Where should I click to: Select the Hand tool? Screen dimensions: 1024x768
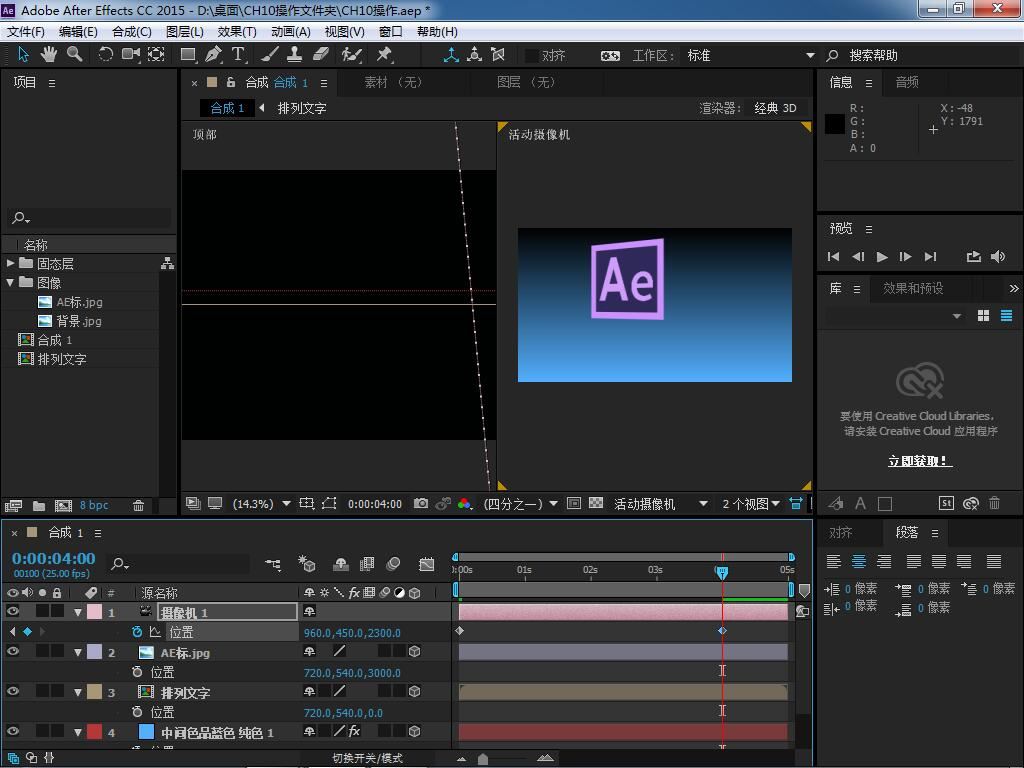(48, 54)
